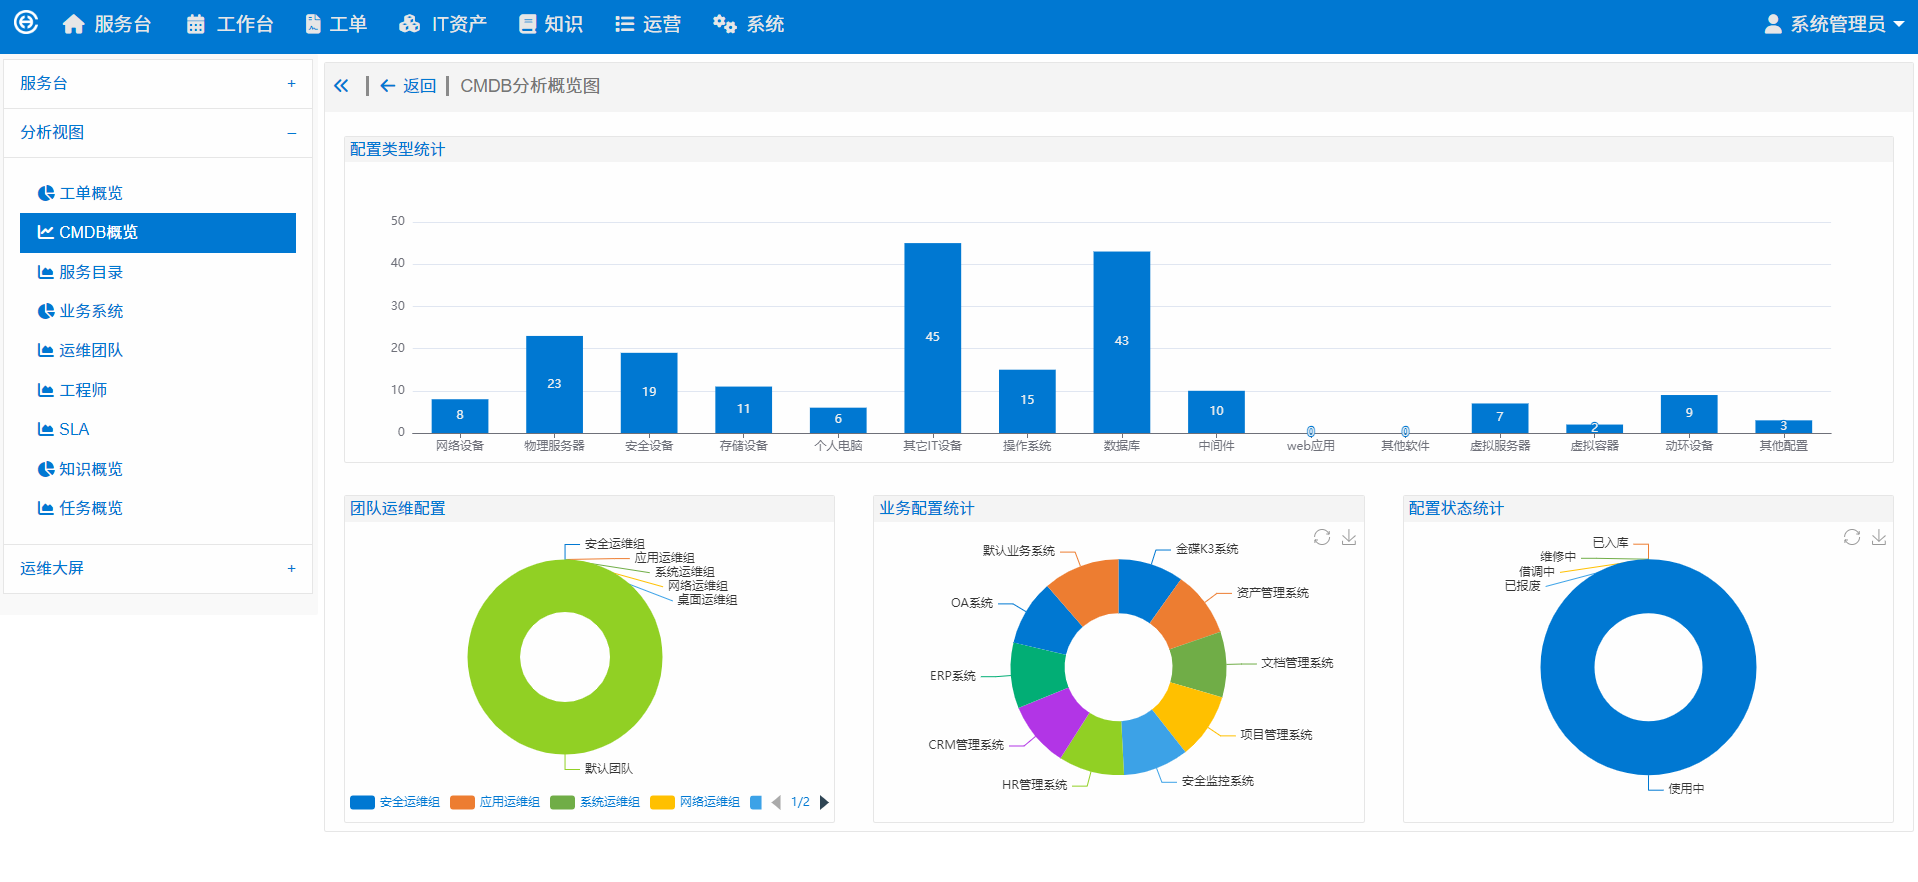
Task: Click the 物理服务器 bar showing 23
Action: pyautogui.click(x=555, y=385)
